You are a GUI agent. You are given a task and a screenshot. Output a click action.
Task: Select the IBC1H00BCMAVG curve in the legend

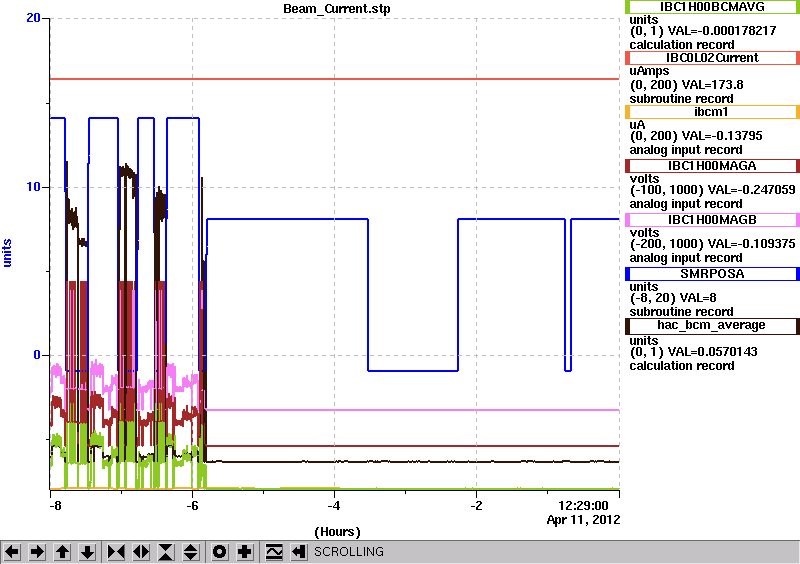712,7
